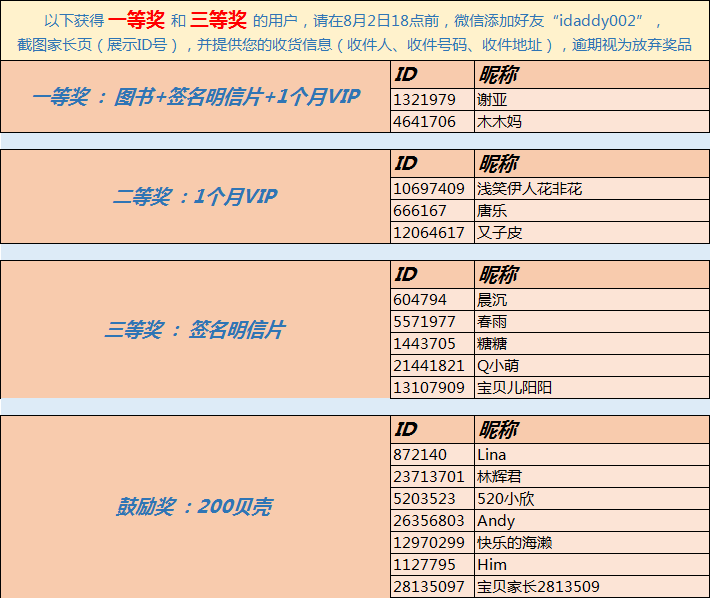Click the nickname 浅笑伊人花非花

[x=530, y=188]
